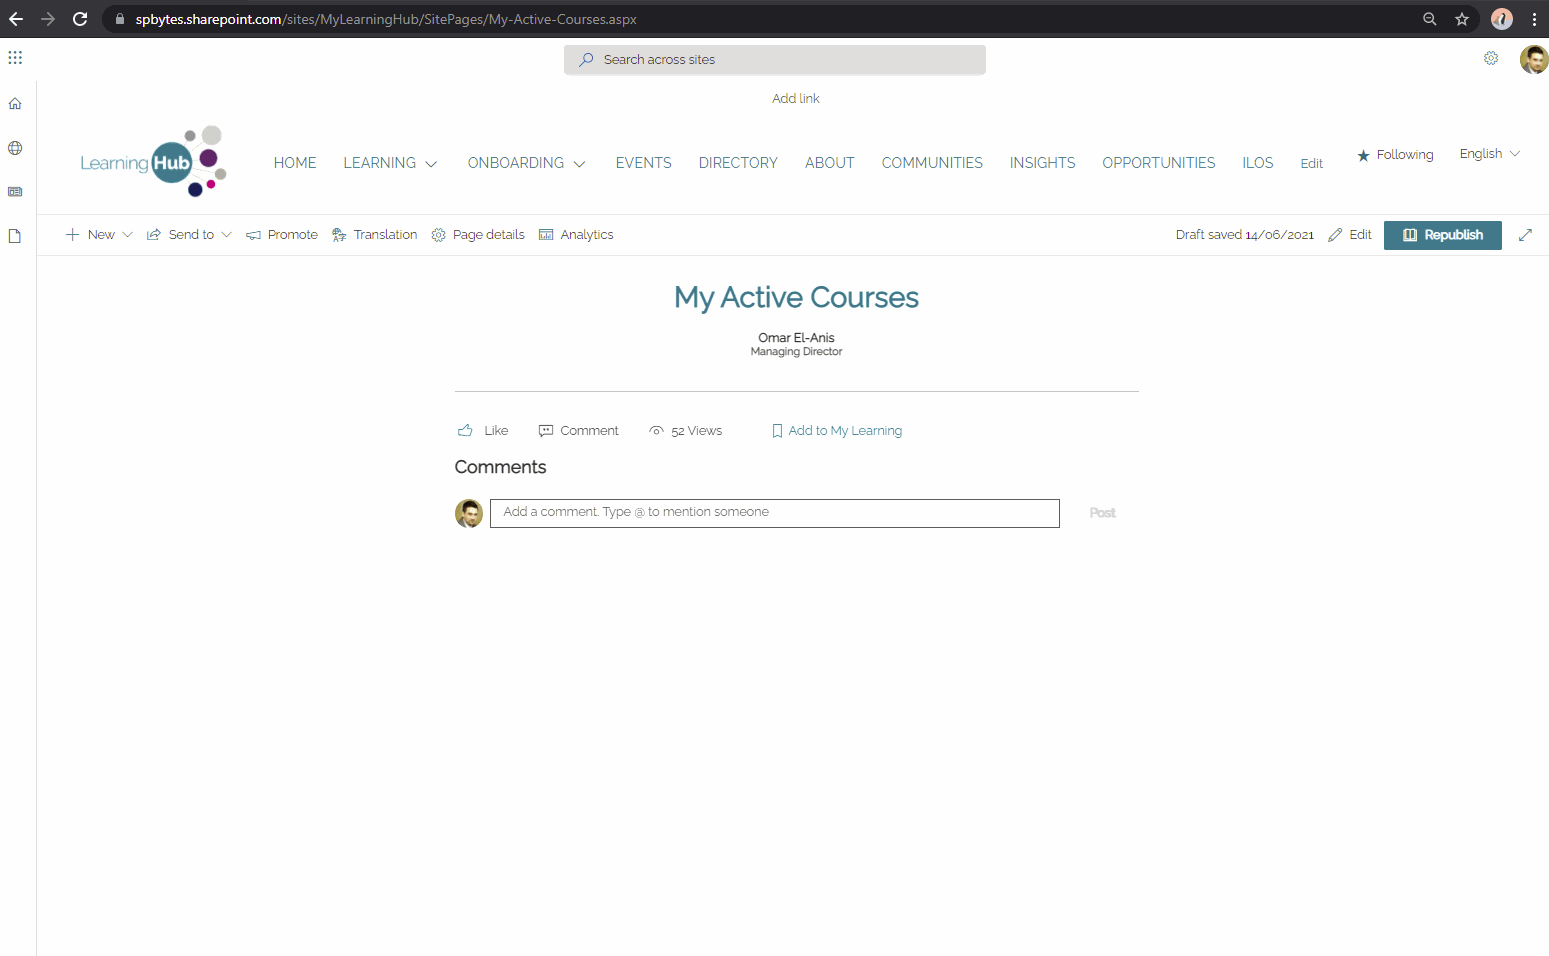Open page Analytics
The image size is (1549, 956).
click(576, 235)
